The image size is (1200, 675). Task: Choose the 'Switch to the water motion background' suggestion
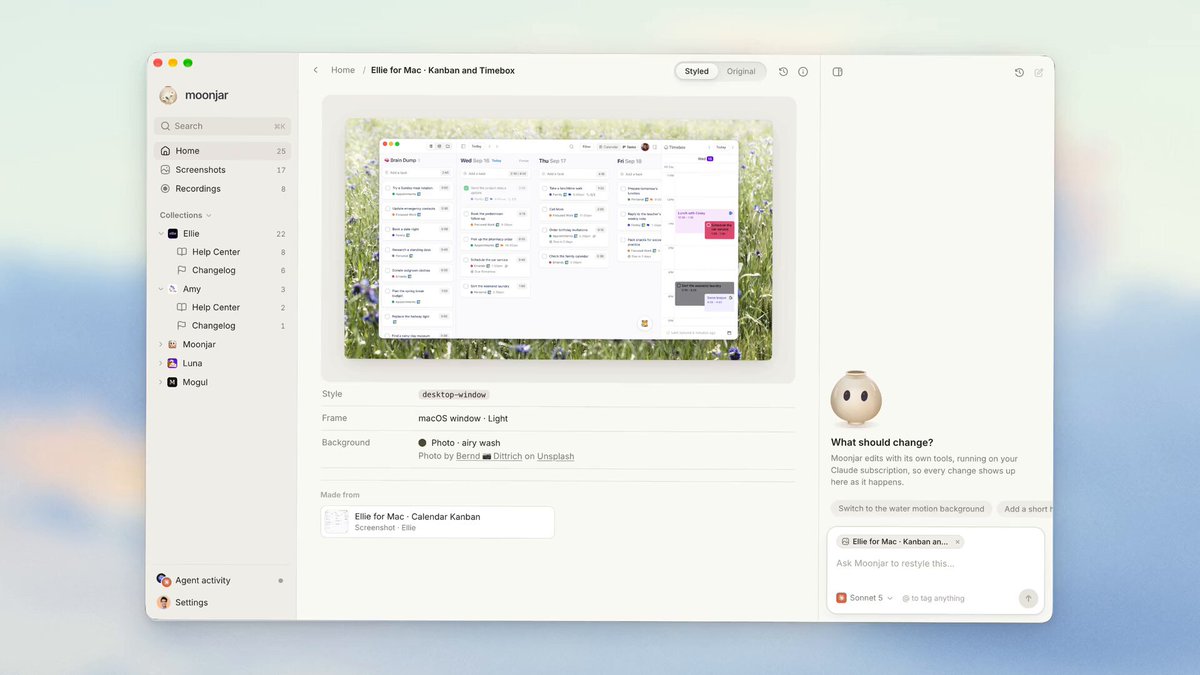(x=911, y=509)
